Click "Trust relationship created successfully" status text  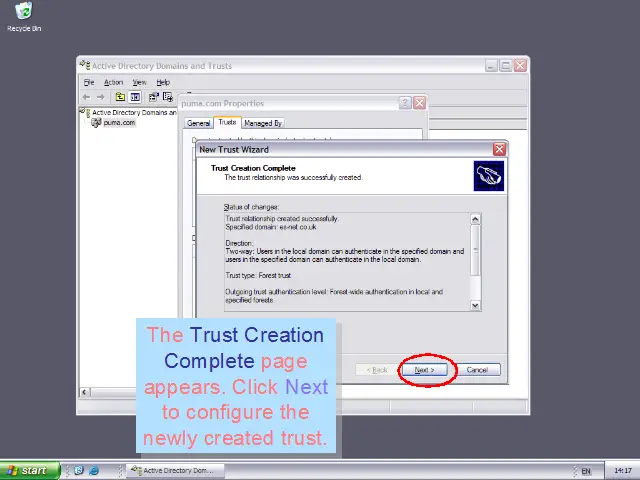(282, 219)
